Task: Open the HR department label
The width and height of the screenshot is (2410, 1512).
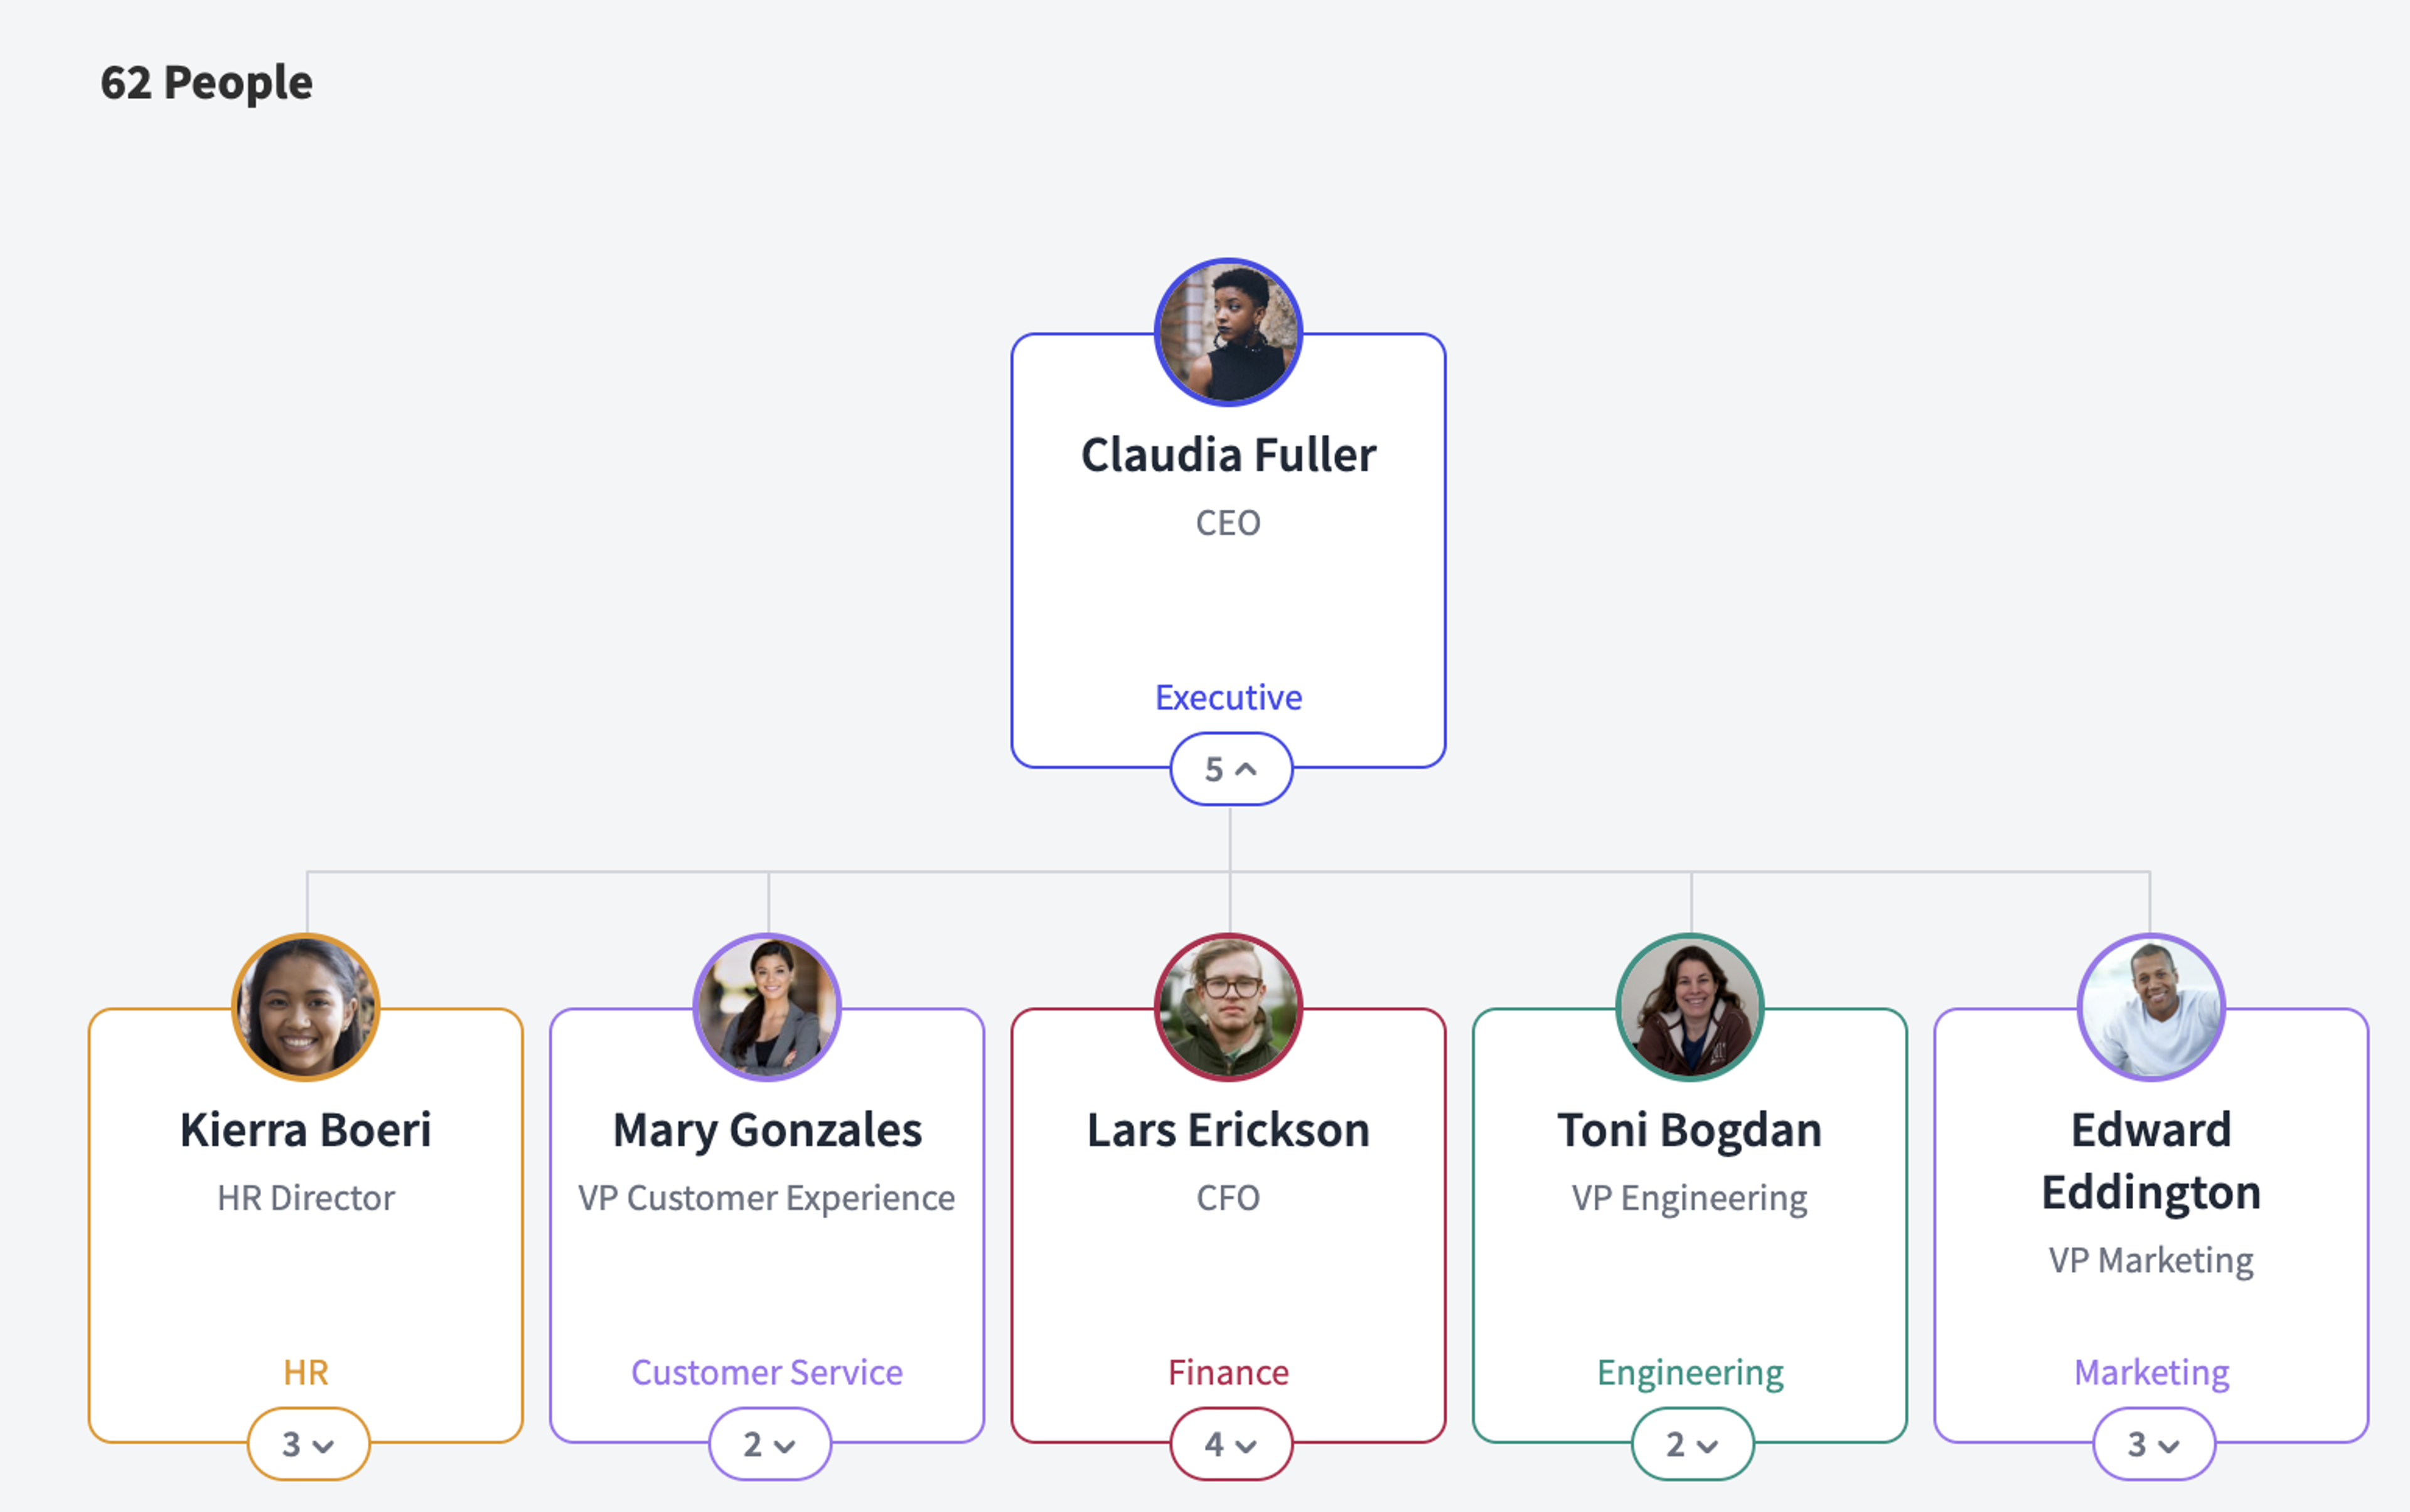Action: [x=306, y=1372]
